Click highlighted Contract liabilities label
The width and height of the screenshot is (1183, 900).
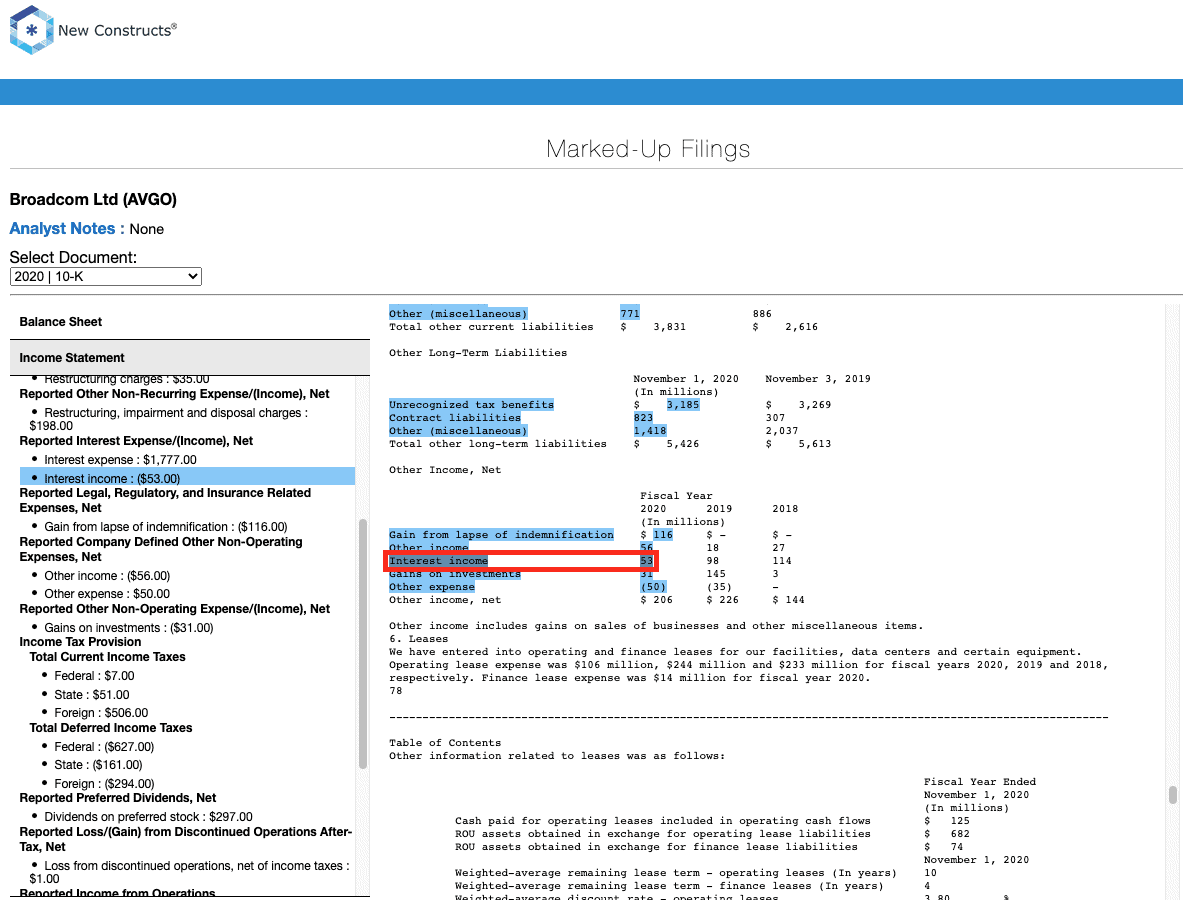[x=454, y=418]
